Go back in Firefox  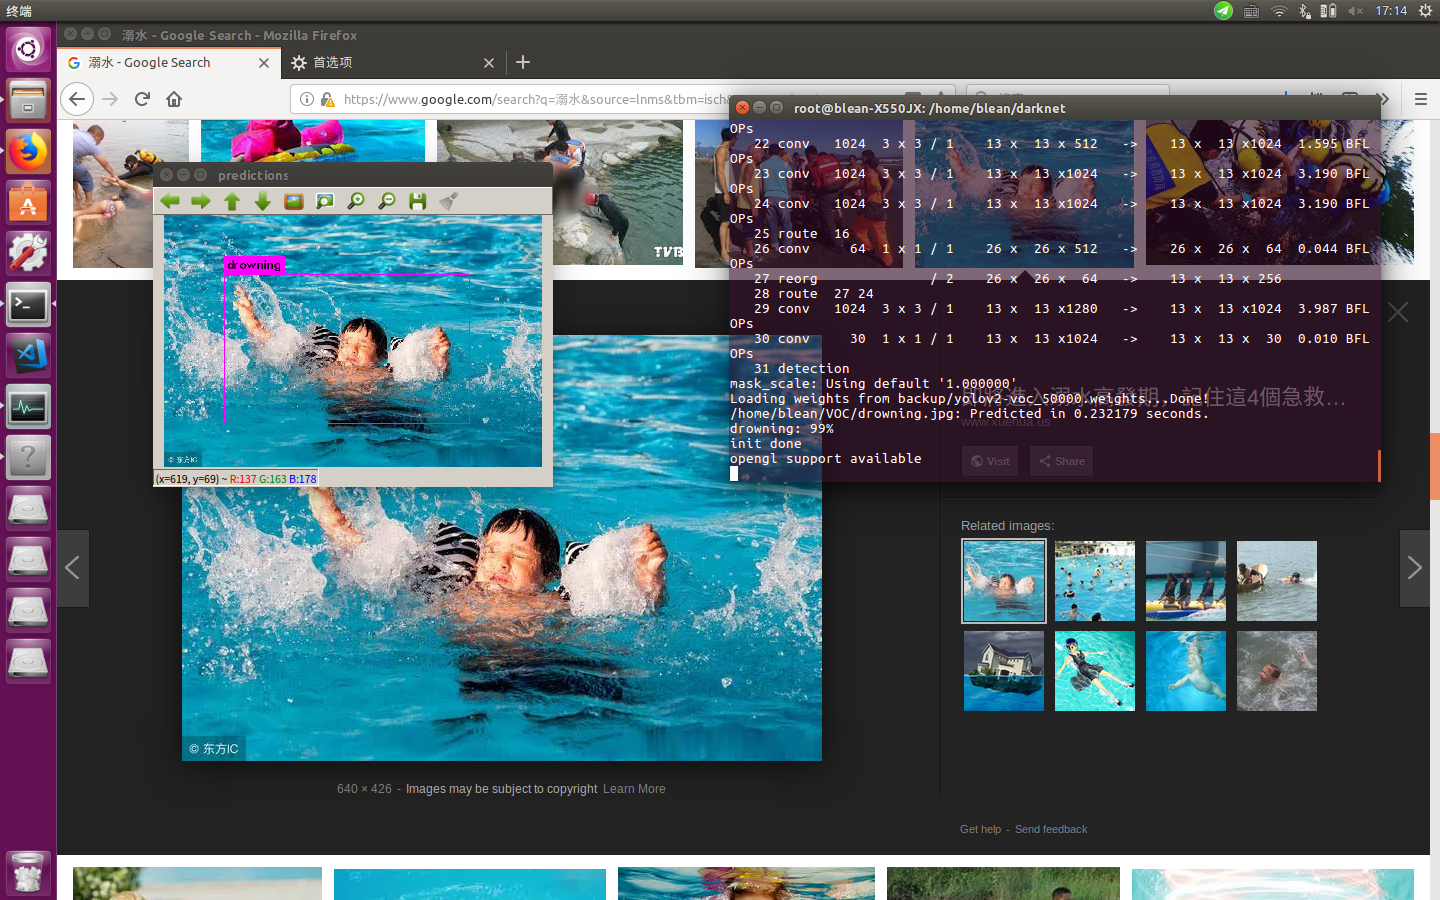[77, 99]
